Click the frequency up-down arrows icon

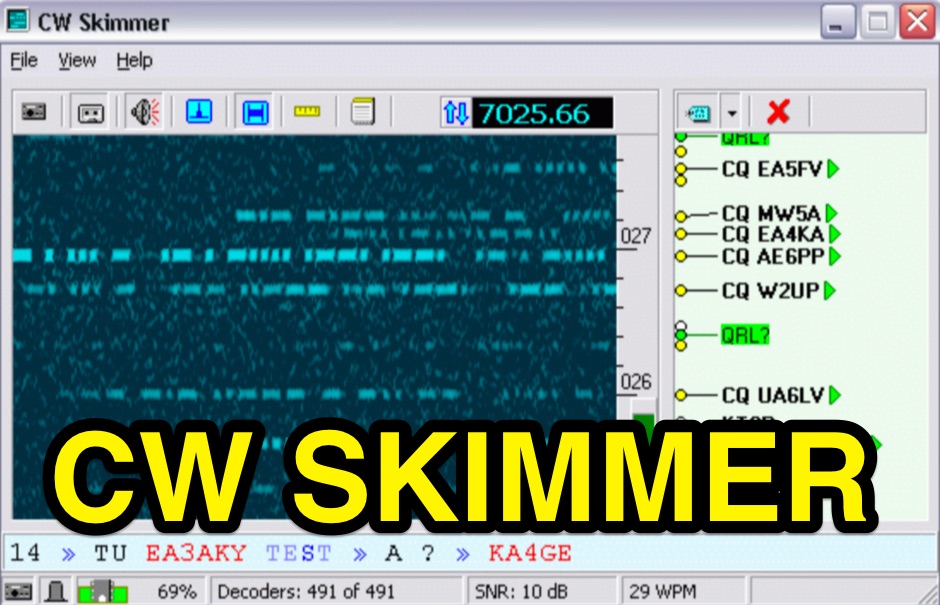tap(456, 113)
